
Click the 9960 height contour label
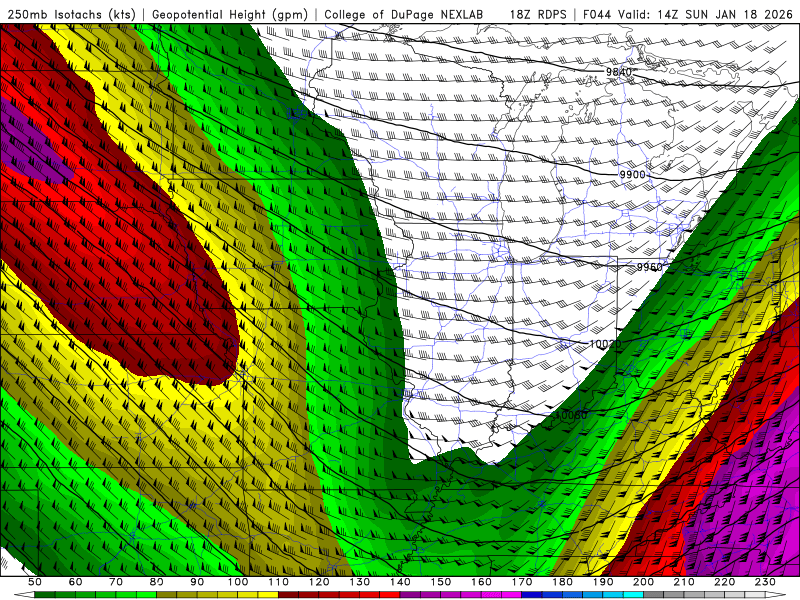tap(649, 267)
